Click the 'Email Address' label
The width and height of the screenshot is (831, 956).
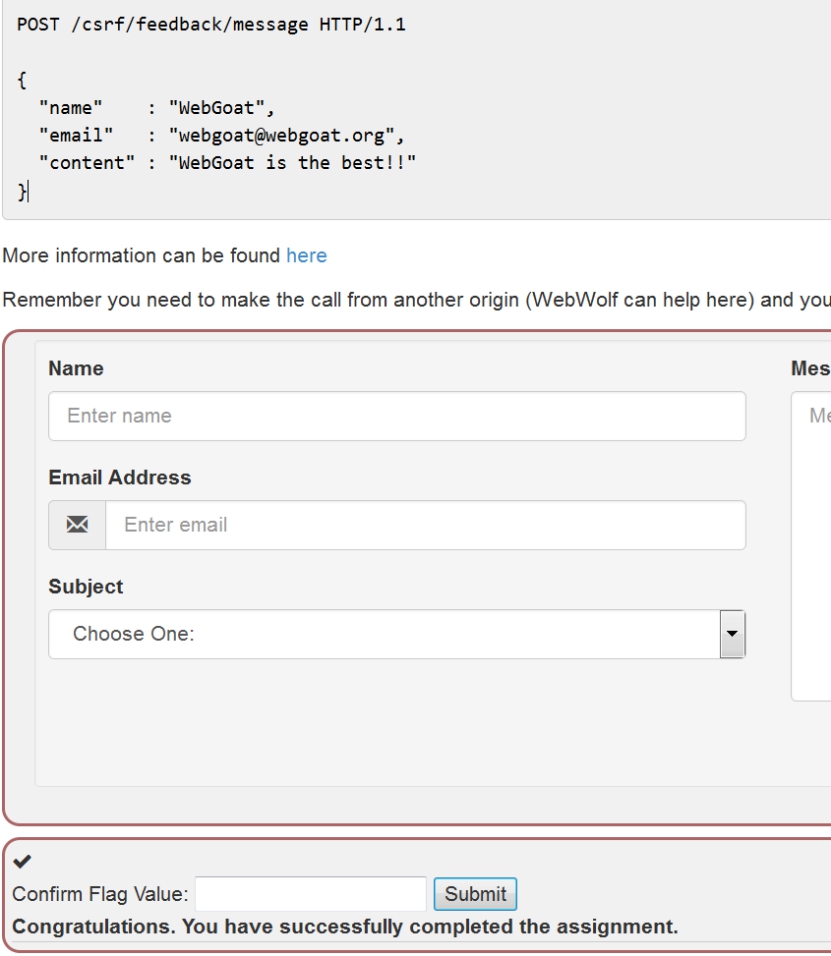(120, 477)
